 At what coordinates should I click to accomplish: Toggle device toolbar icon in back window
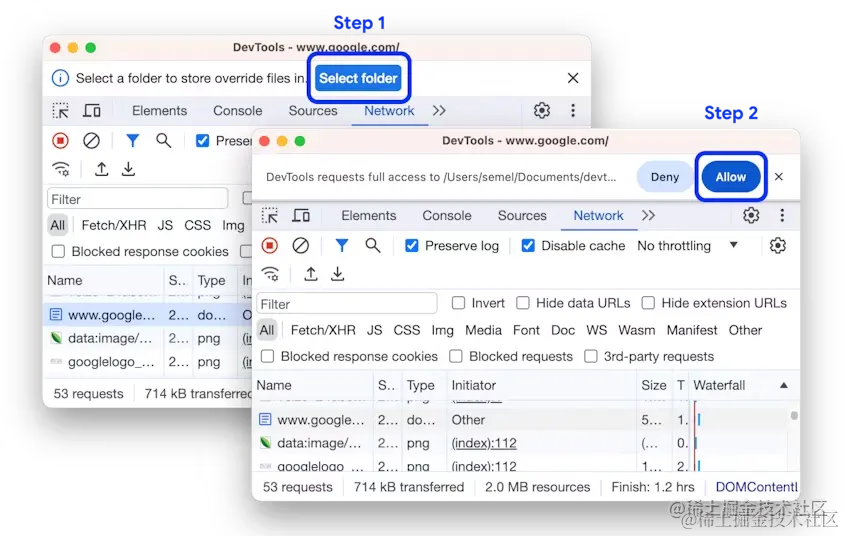coord(92,110)
